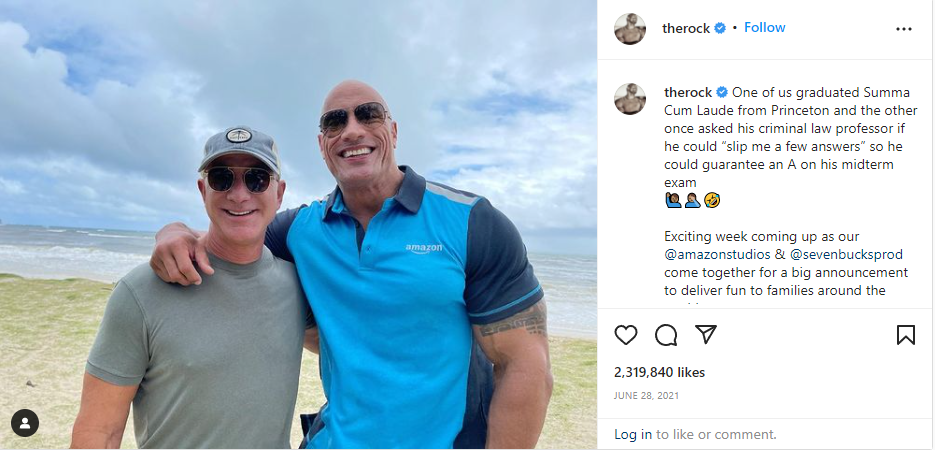
Task: Open the three-dot more options menu
Action: (904, 29)
